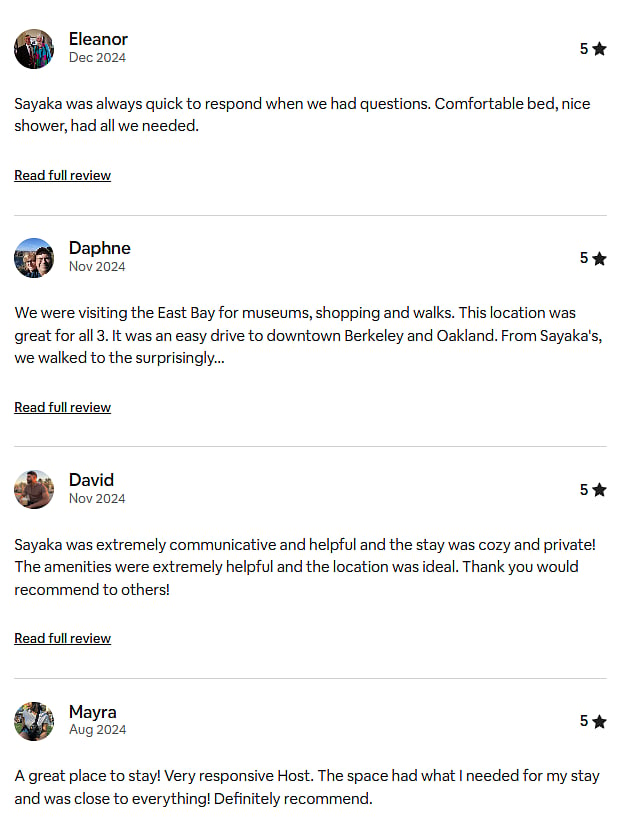This screenshot has width=631, height=832.
Task: Click the Aug 2024 review date
Action: tap(98, 730)
